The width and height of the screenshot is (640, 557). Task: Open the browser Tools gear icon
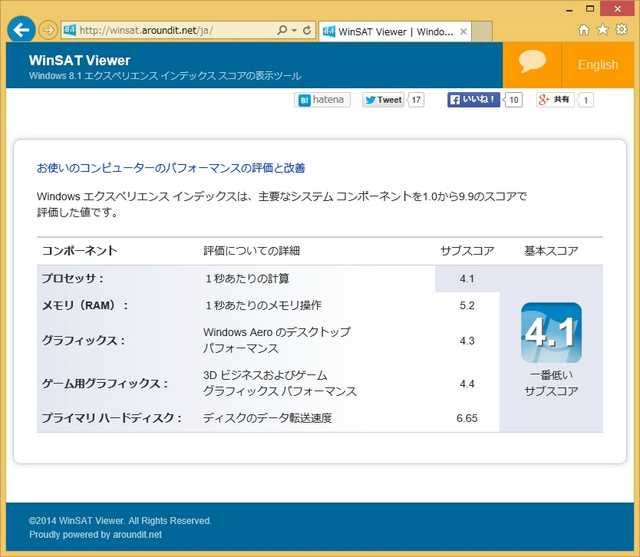pyautogui.click(x=621, y=30)
